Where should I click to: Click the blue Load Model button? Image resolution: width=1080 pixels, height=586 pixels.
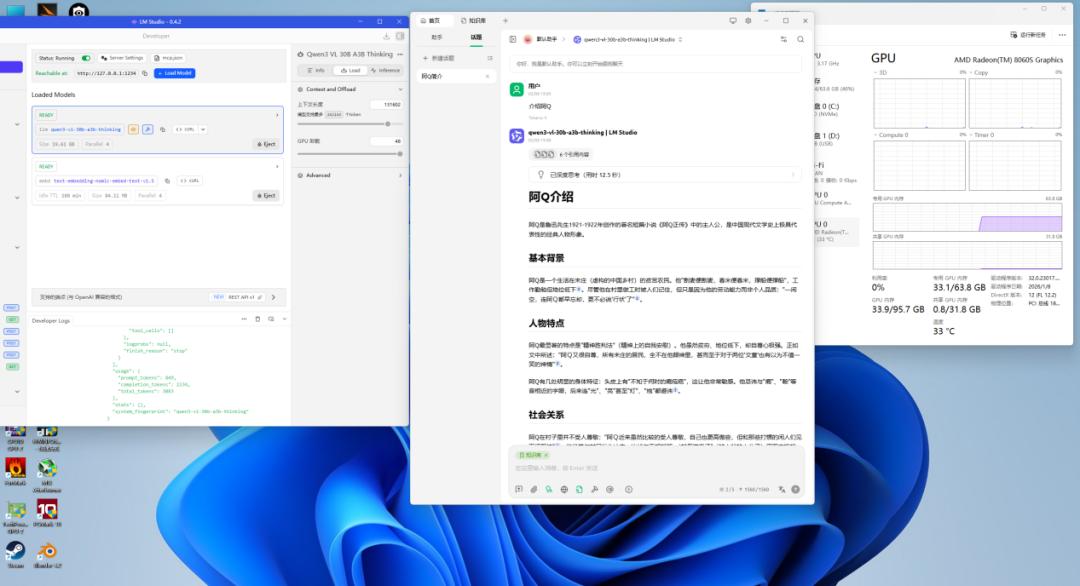[x=175, y=73]
